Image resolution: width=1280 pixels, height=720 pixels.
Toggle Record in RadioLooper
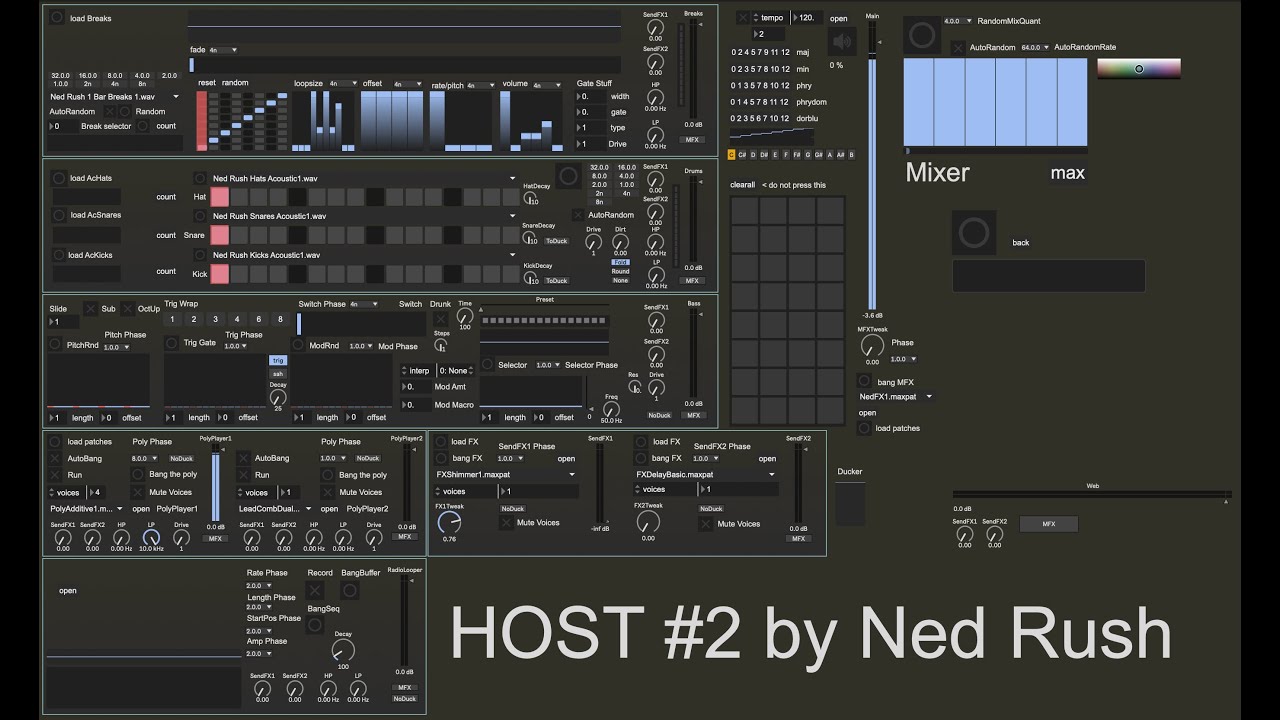(x=315, y=591)
